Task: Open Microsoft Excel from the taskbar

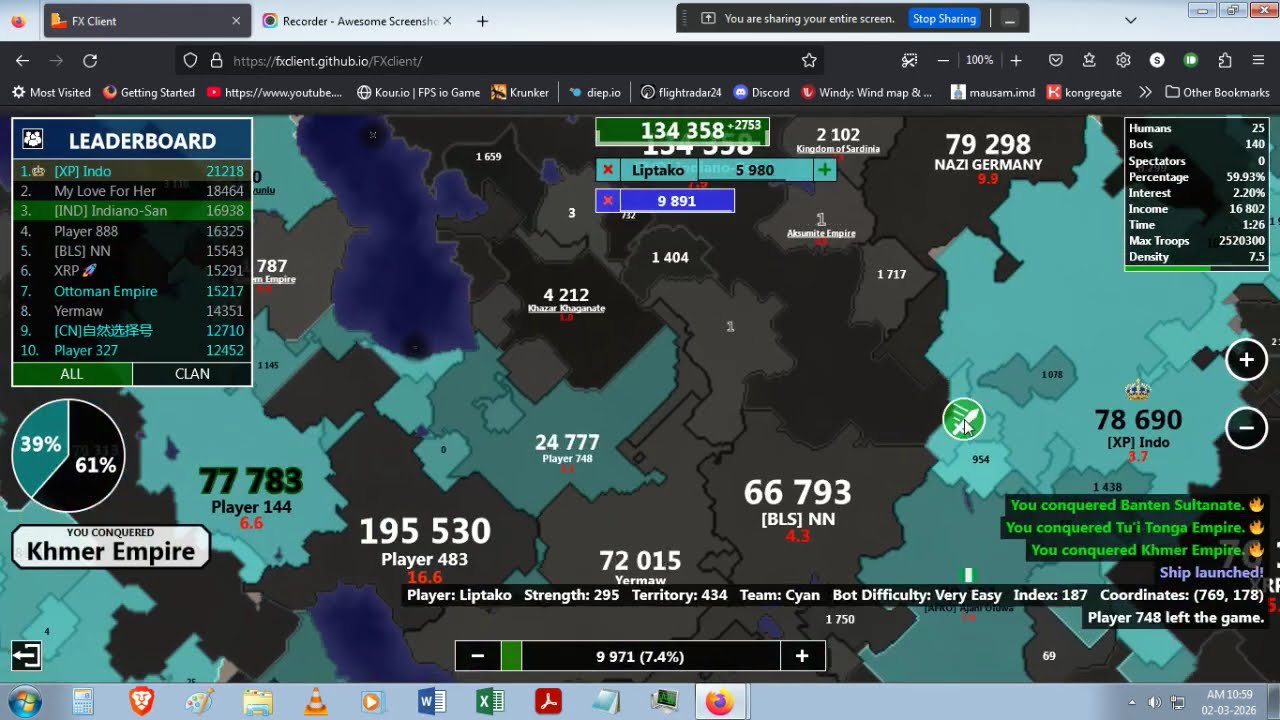Action: (490, 702)
